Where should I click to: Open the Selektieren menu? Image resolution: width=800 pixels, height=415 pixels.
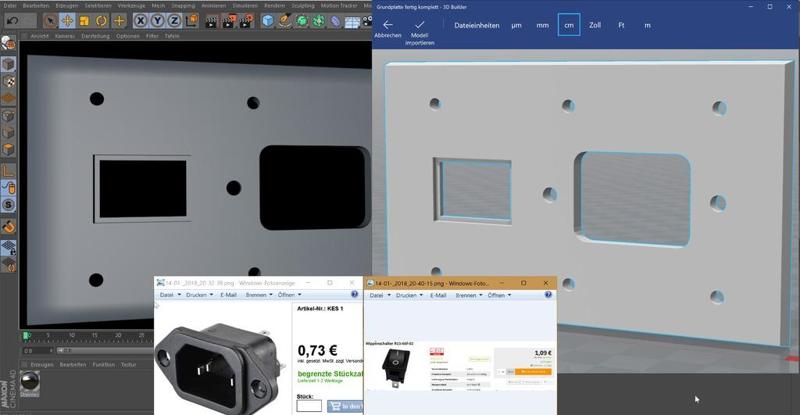(98, 6)
